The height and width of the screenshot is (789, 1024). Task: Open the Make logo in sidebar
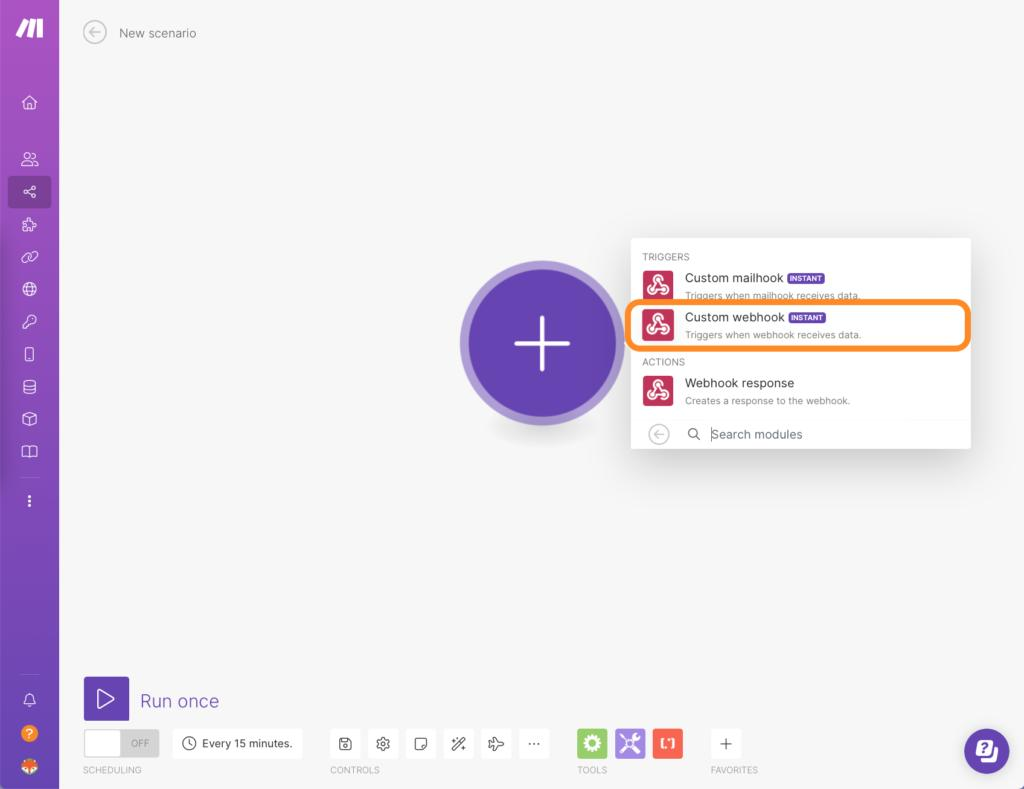[x=29, y=28]
